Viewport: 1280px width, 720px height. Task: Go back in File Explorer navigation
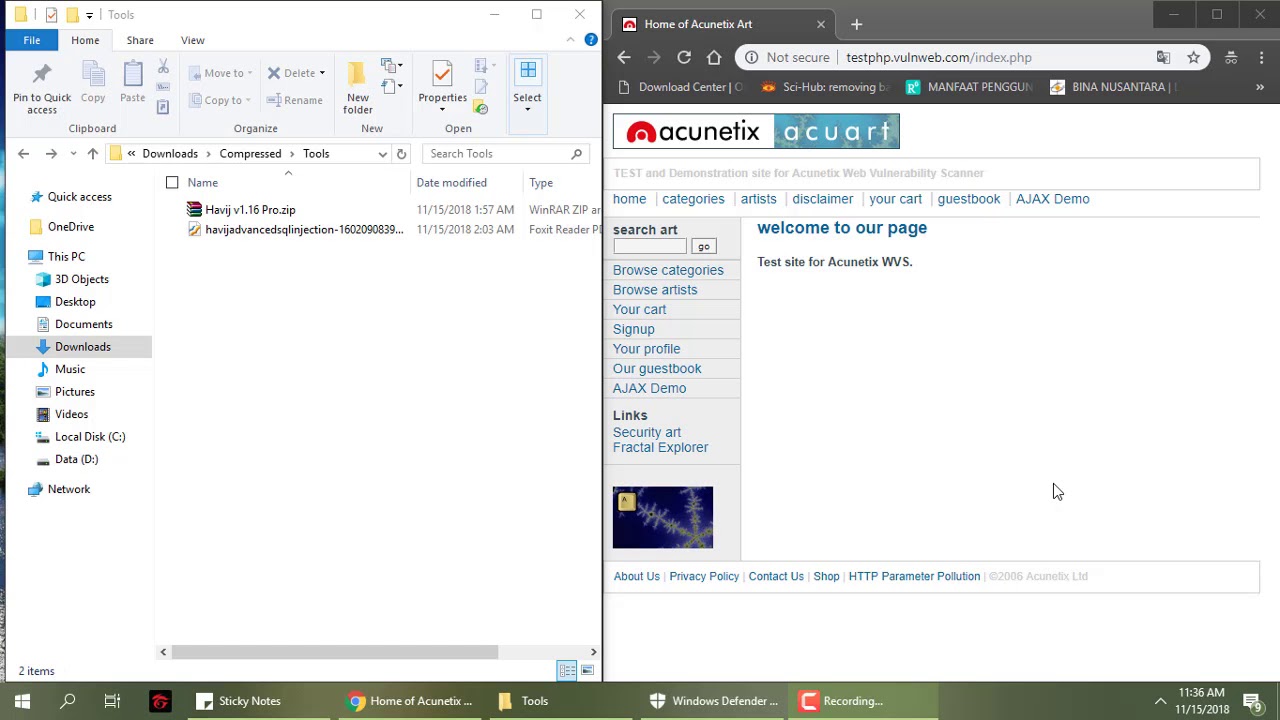pos(23,154)
